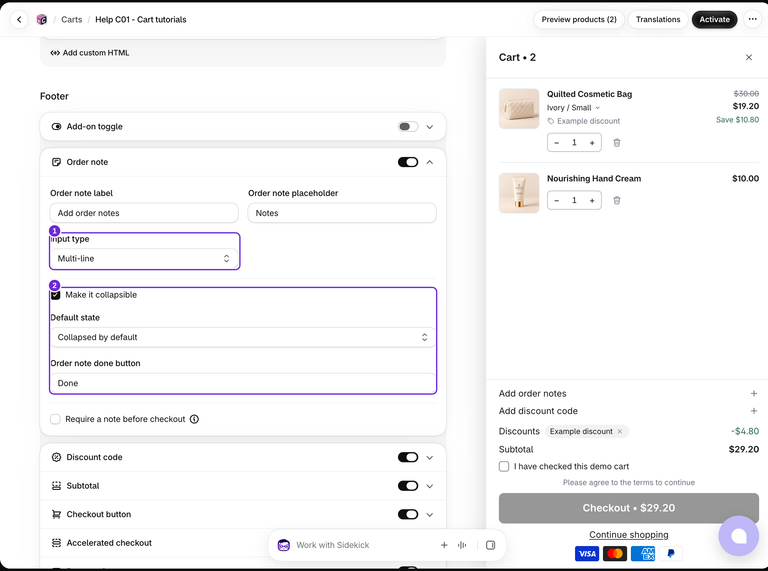Viewport: 768px width, 571px height.
Task: Click the Mastercard payment icon
Action: tap(615, 554)
